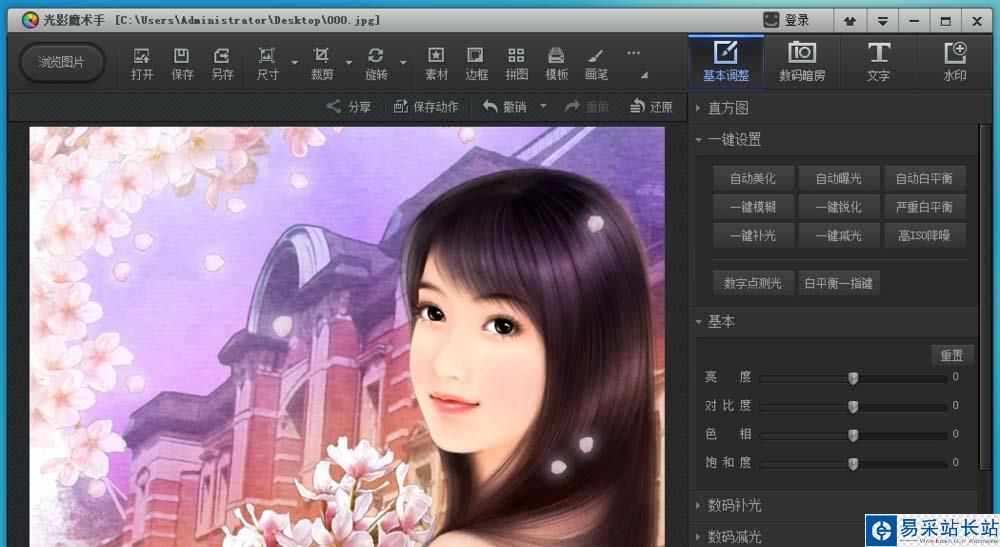Click the 数字点测光 button
The width and height of the screenshot is (1000, 547).
tap(753, 283)
